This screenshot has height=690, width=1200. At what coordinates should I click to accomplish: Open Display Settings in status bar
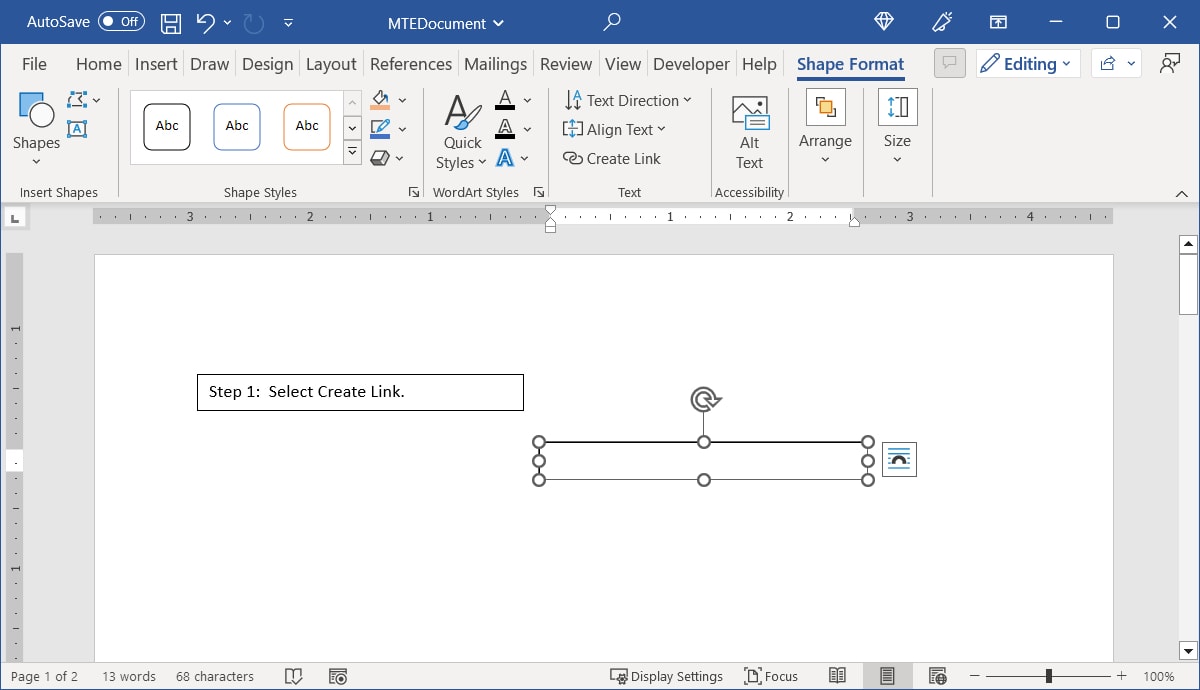click(x=666, y=677)
